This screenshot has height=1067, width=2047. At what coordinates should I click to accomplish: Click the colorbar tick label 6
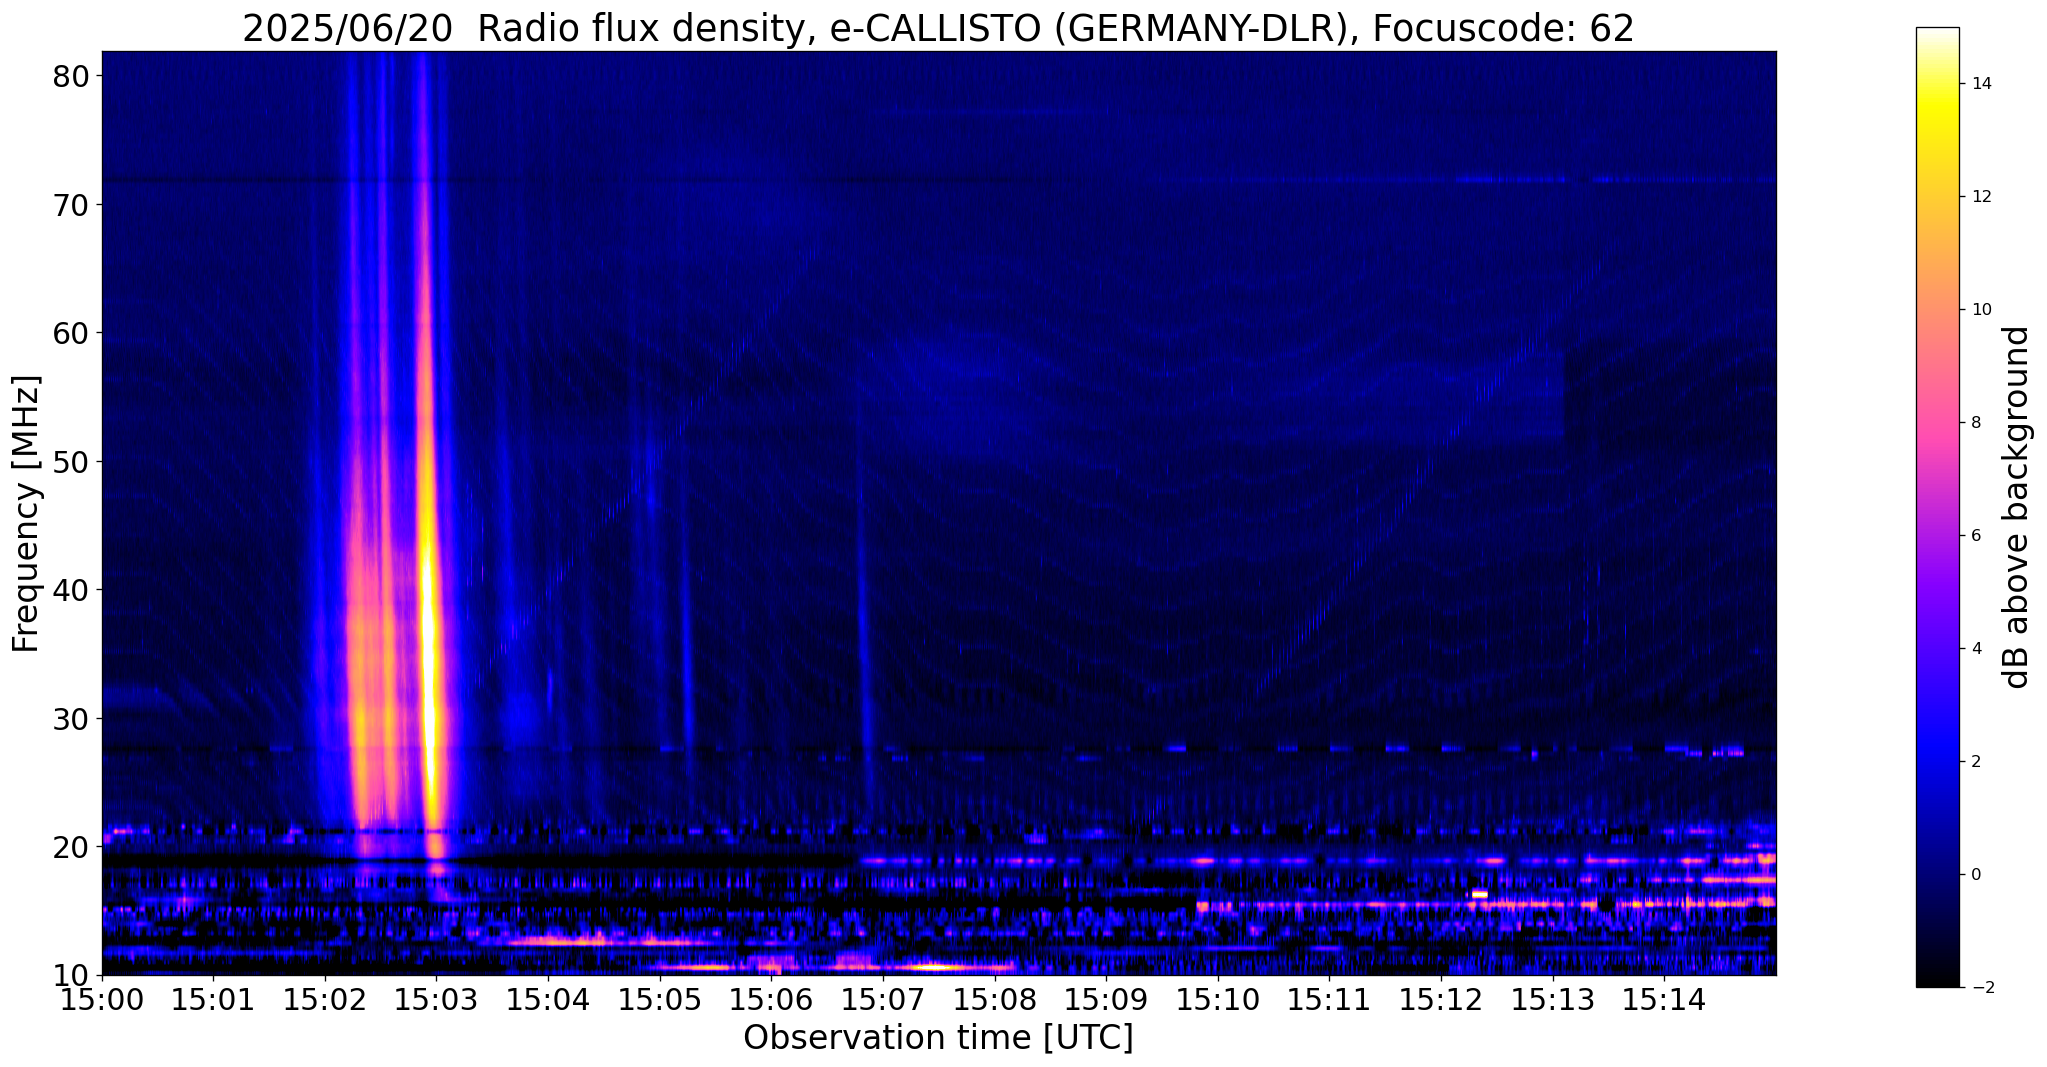[x=1975, y=536]
